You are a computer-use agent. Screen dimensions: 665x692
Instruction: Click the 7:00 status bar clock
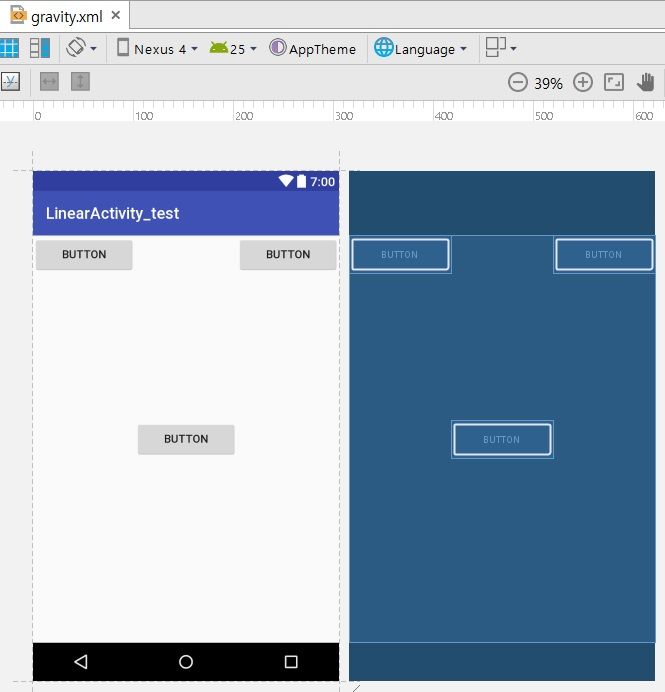(x=322, y=181)
